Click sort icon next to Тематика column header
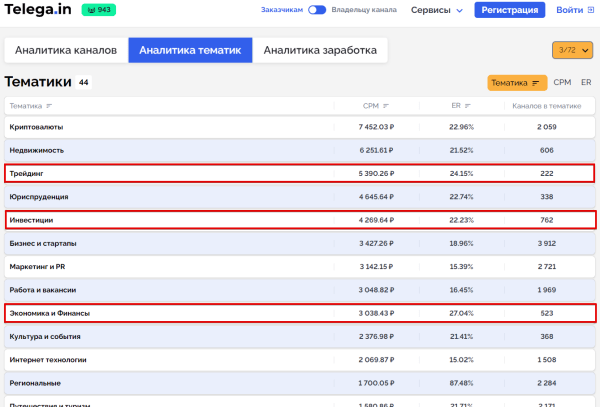 [x=49, y=105]
